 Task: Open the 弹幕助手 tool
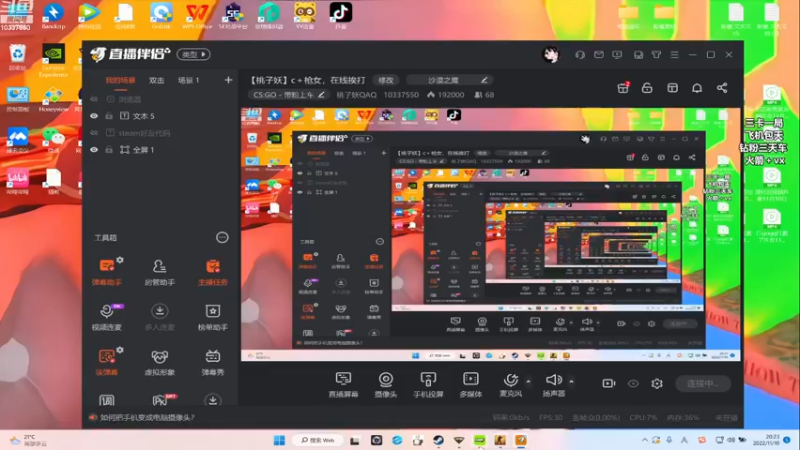[x=106, y=271]
